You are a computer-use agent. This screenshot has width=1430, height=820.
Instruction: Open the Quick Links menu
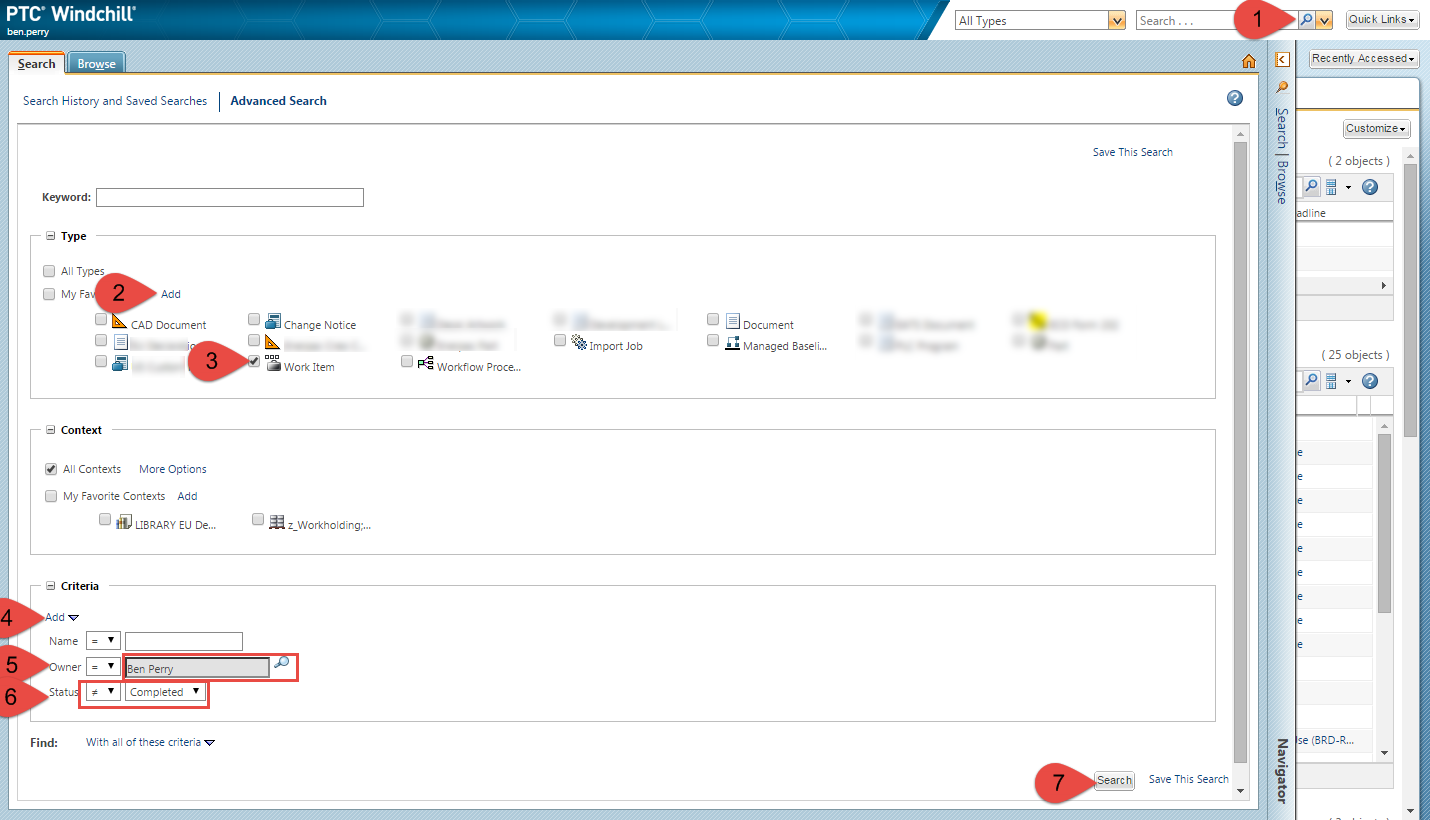(x=1383, y=20)
